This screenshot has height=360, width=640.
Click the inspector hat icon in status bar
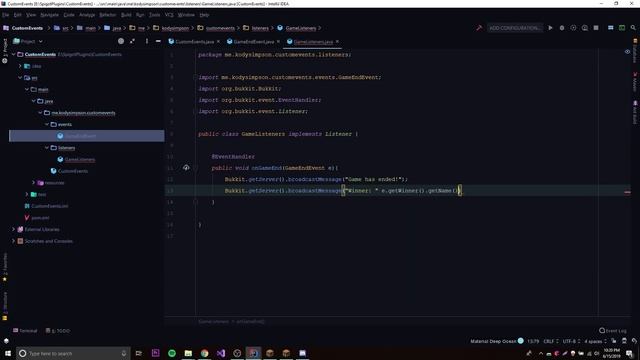(x=624, y=341)
